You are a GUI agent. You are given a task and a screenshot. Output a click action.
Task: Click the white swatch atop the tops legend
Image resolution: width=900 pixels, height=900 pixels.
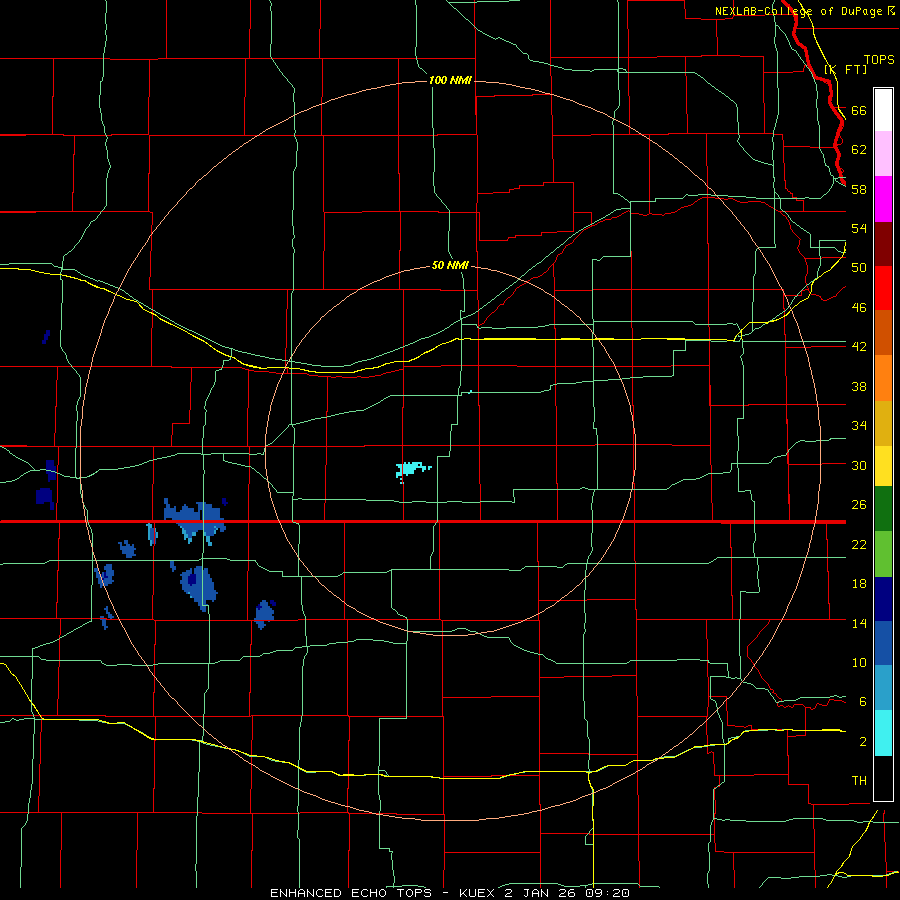[883, 110]
